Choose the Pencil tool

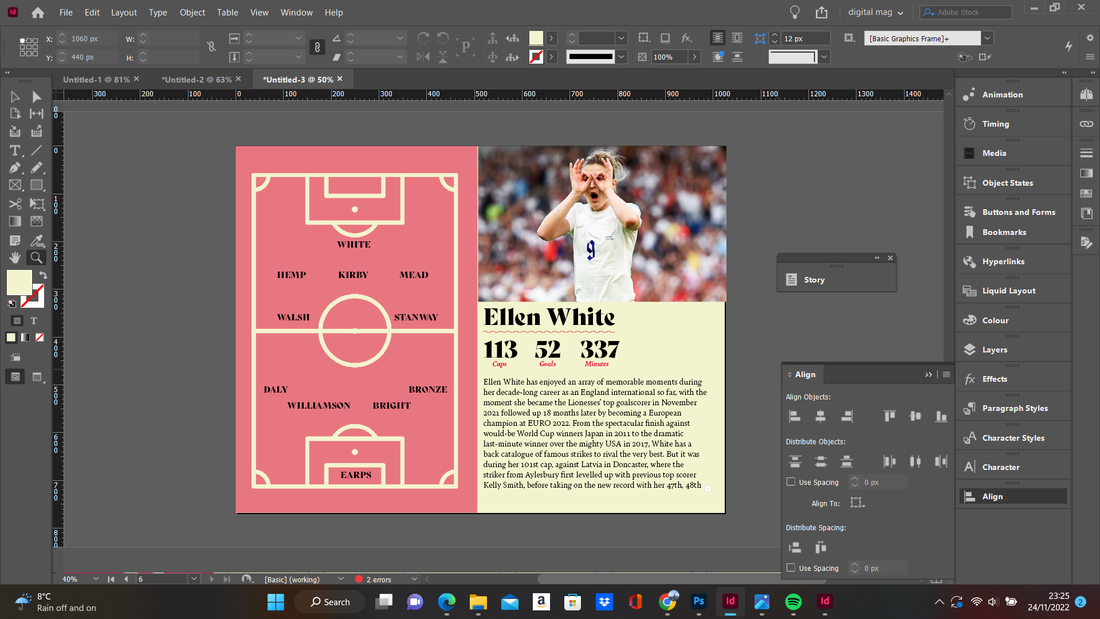36,168
